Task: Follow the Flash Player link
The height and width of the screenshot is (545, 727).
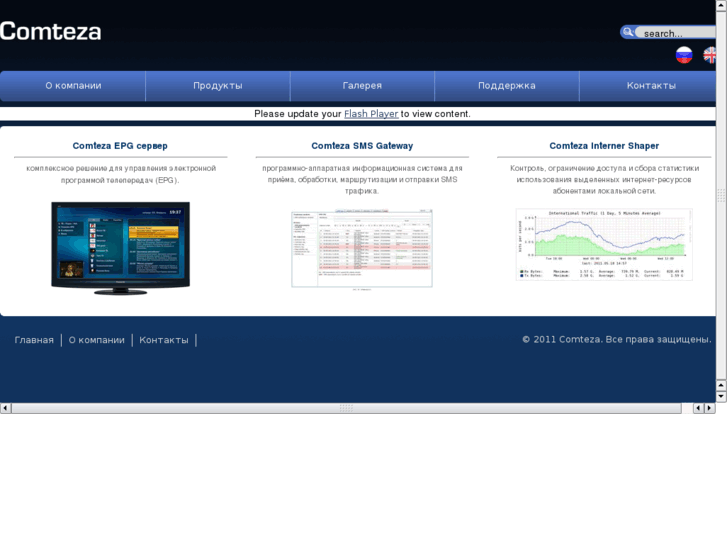Action: [371, 114]
